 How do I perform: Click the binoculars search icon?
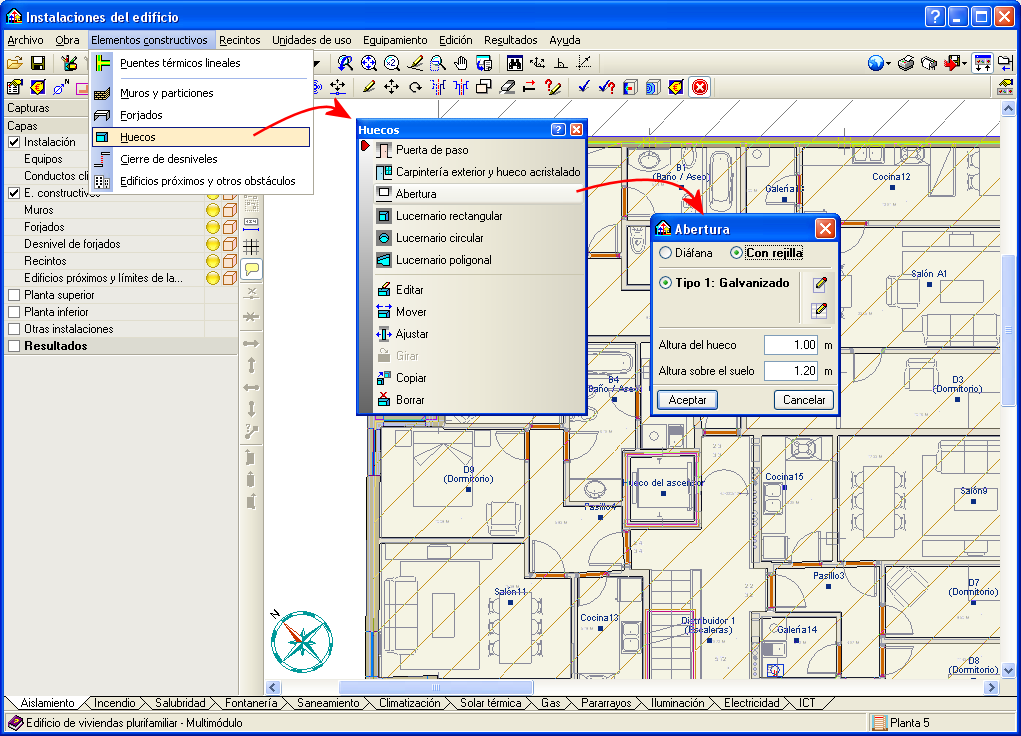click(515, 64)
